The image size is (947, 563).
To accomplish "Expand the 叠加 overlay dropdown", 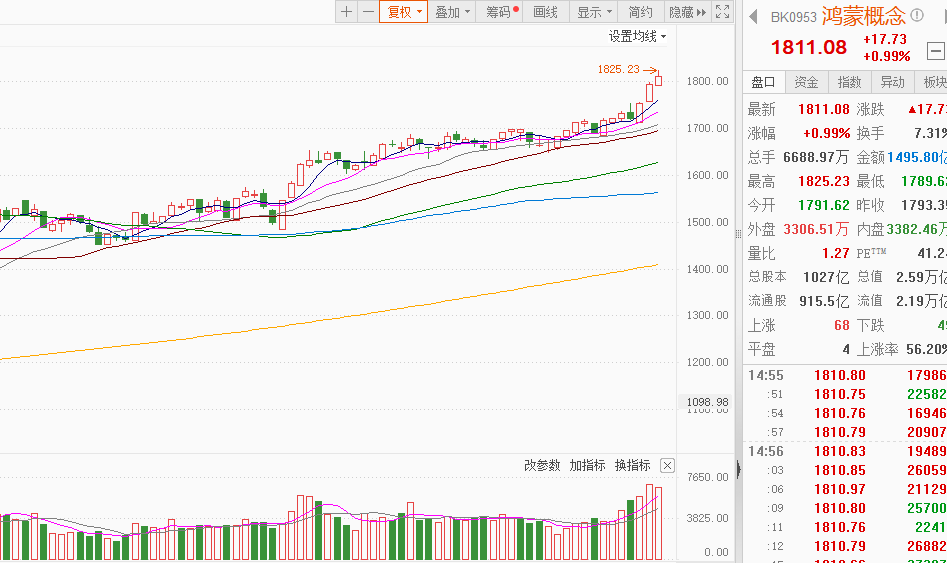I will coord(453,12).
